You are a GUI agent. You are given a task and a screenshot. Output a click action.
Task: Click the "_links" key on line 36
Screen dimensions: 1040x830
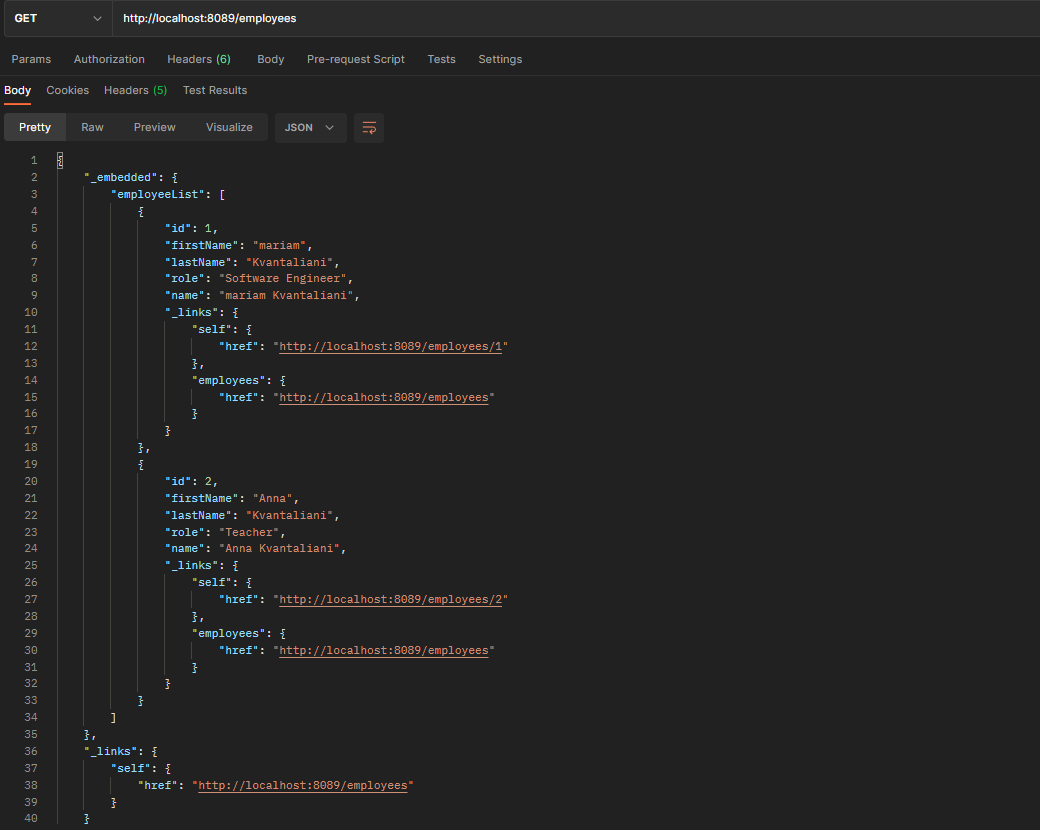111,751
